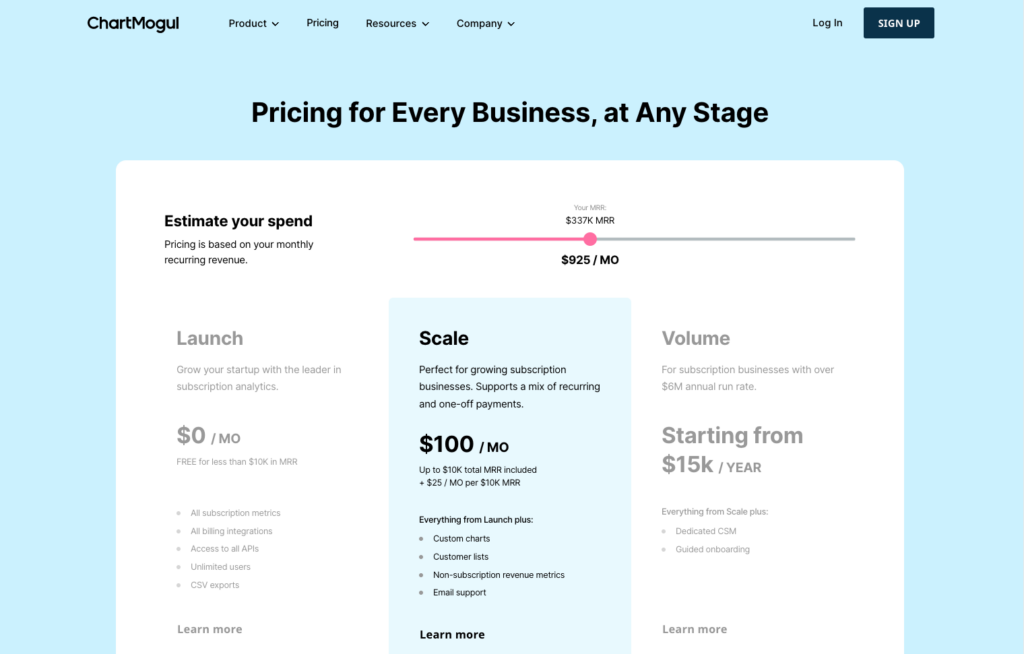Open Learn more under Volume plan
Screen dimensions: 1024x654
point(694,629)
